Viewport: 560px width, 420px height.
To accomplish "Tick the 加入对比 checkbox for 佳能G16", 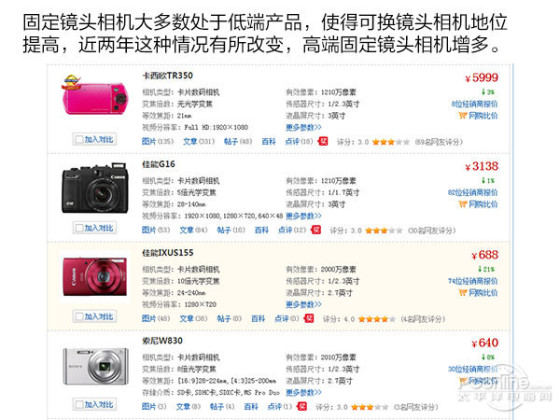I will click(x=79, y=228).
